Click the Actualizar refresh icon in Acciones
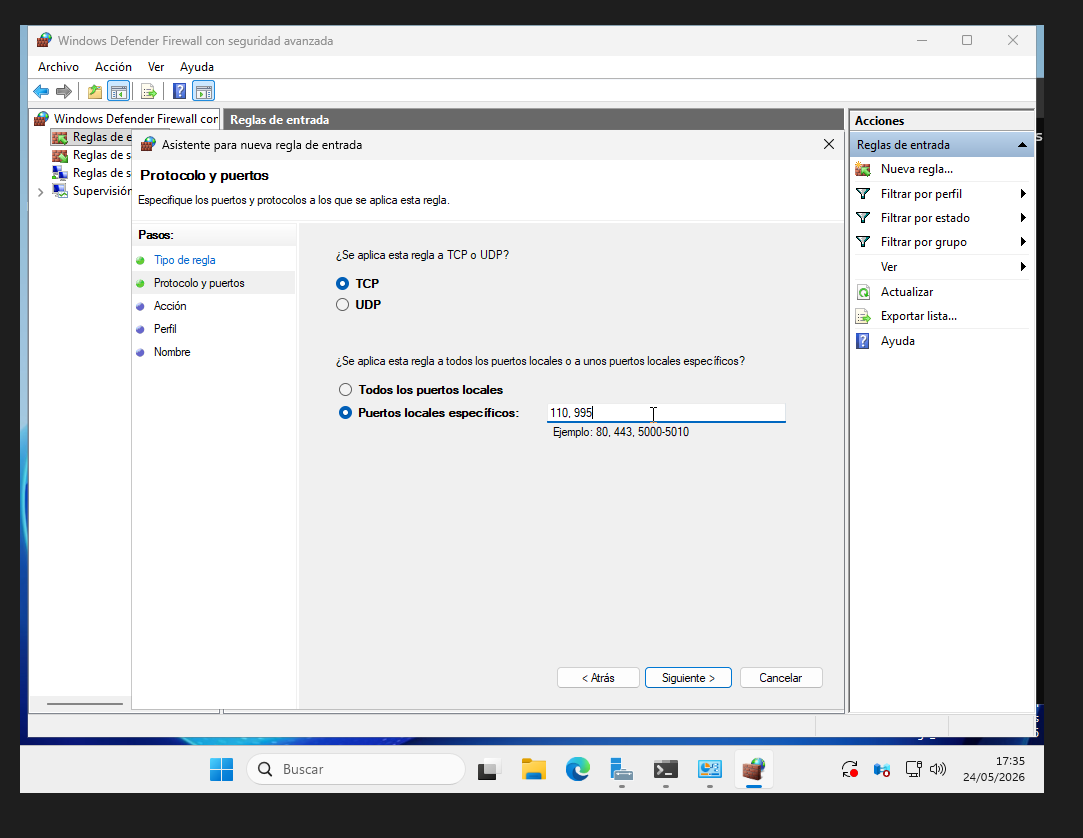The width and height of the screenshot is (1083, 838). tap(863, 292)
